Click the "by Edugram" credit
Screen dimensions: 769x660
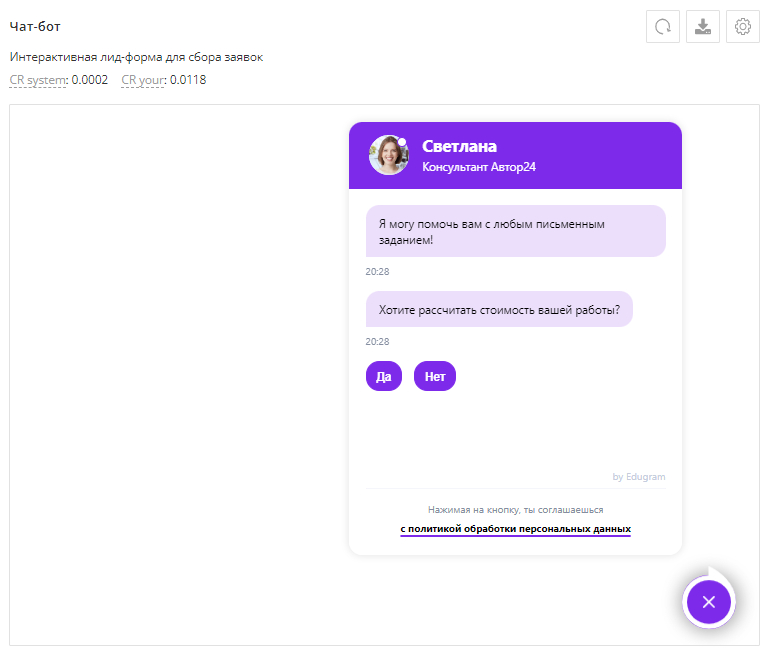pyautogui.click(x=638, y=477)
